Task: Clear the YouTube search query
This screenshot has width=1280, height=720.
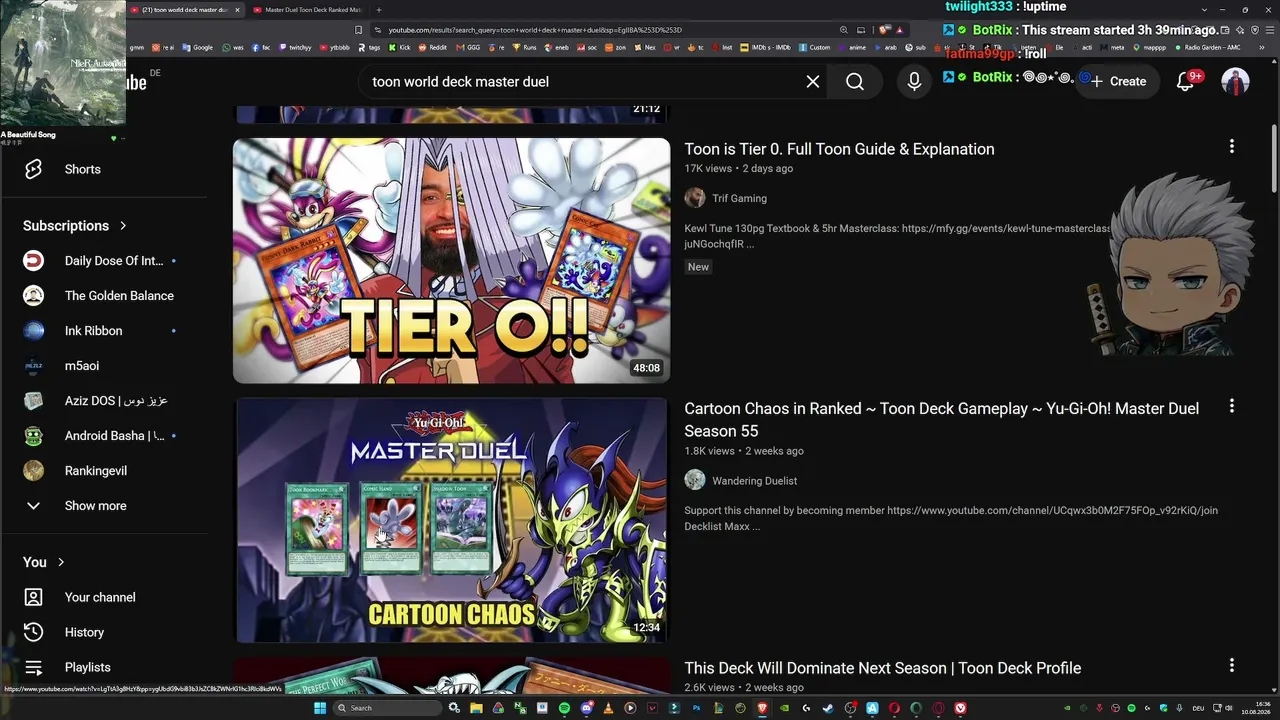Action: pos(813,82)
